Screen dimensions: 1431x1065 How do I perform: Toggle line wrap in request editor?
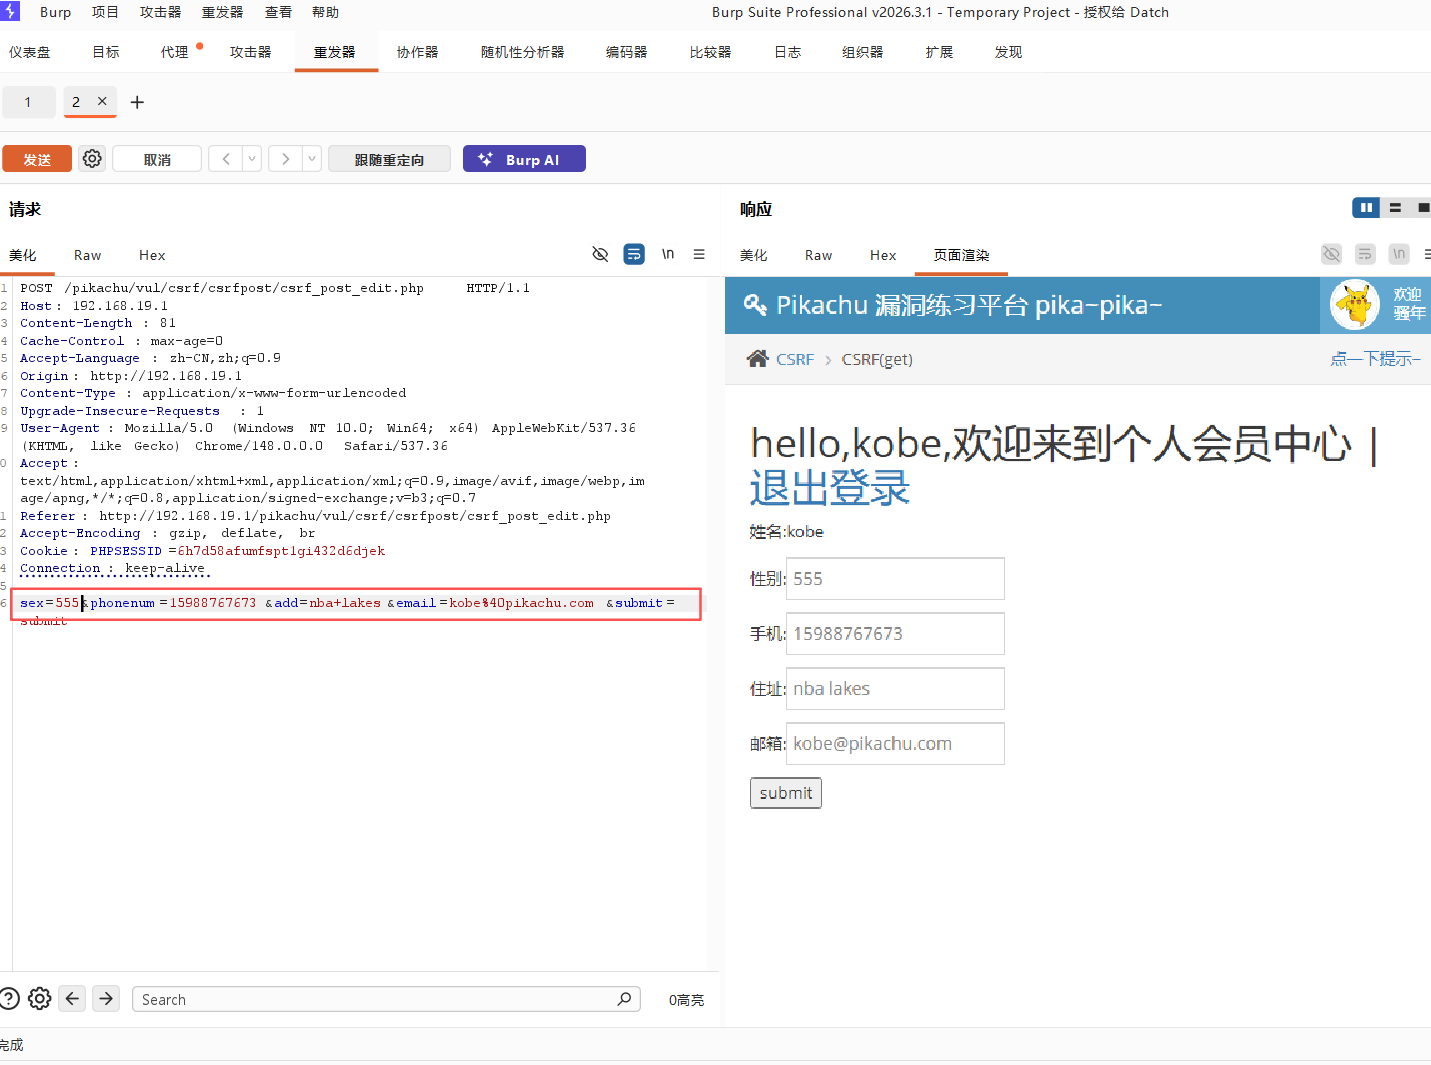pyautogui.click(x=634, y=254)
